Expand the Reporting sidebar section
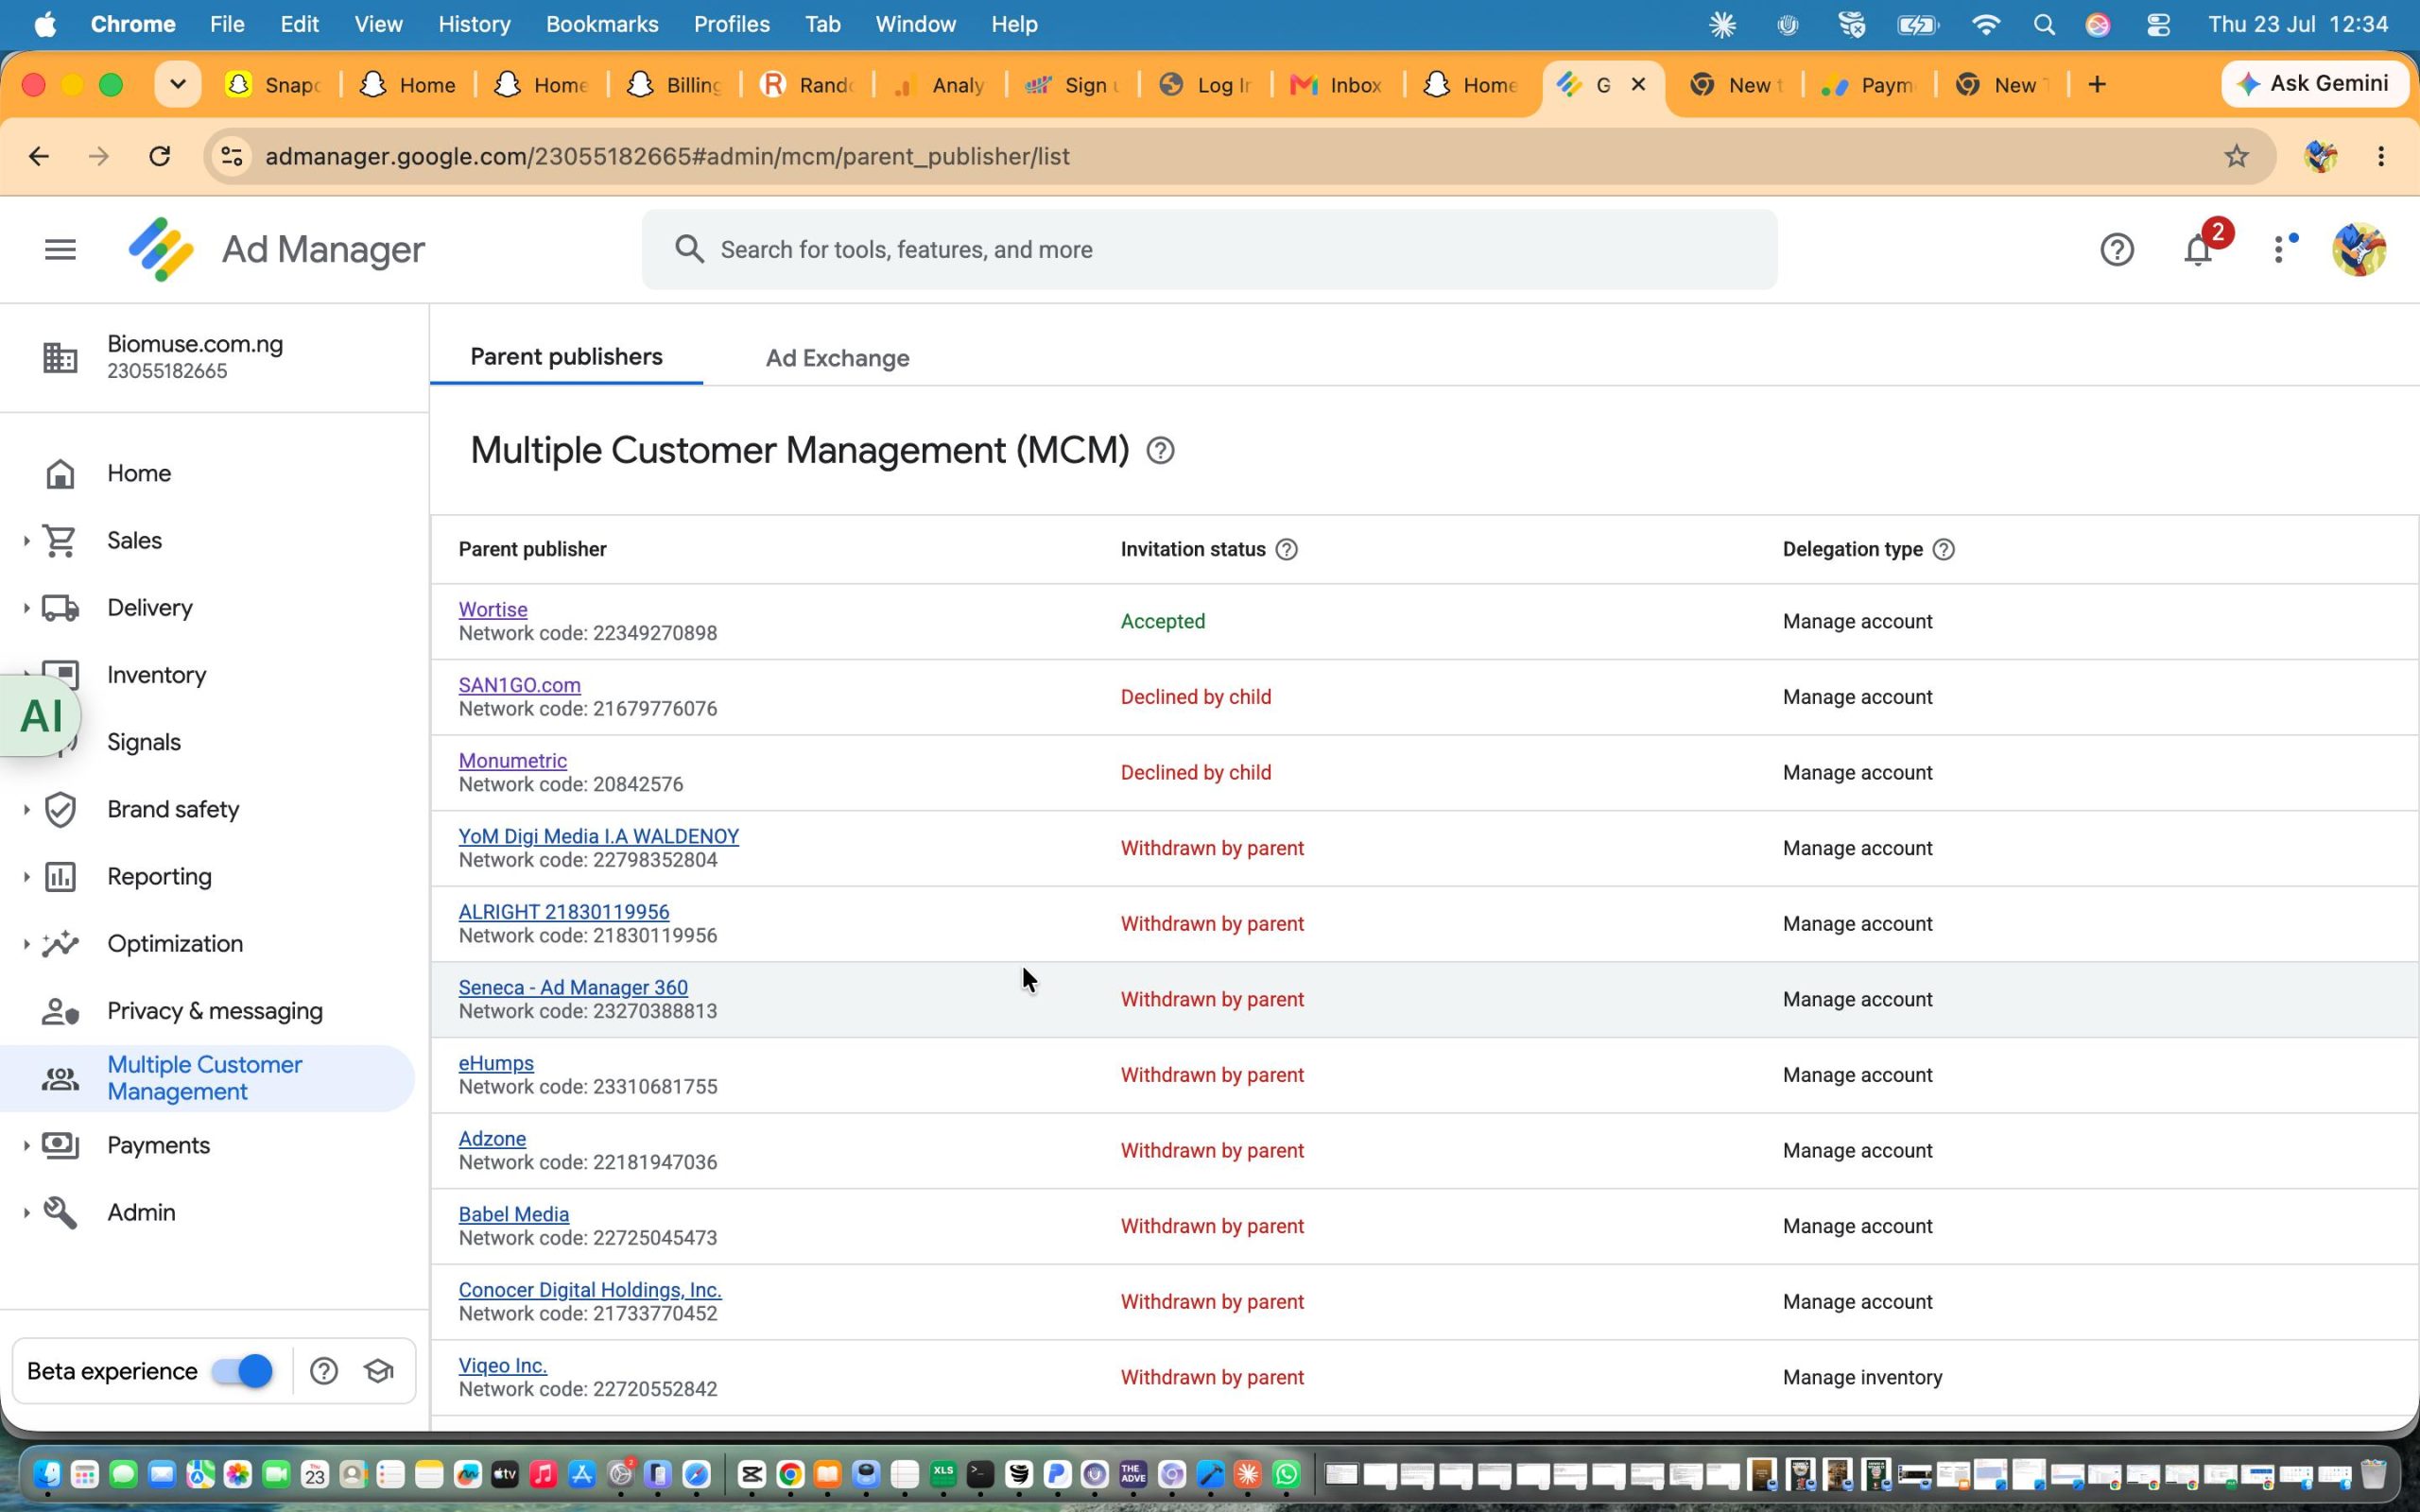2420x1512 pixels. (26, 877)
